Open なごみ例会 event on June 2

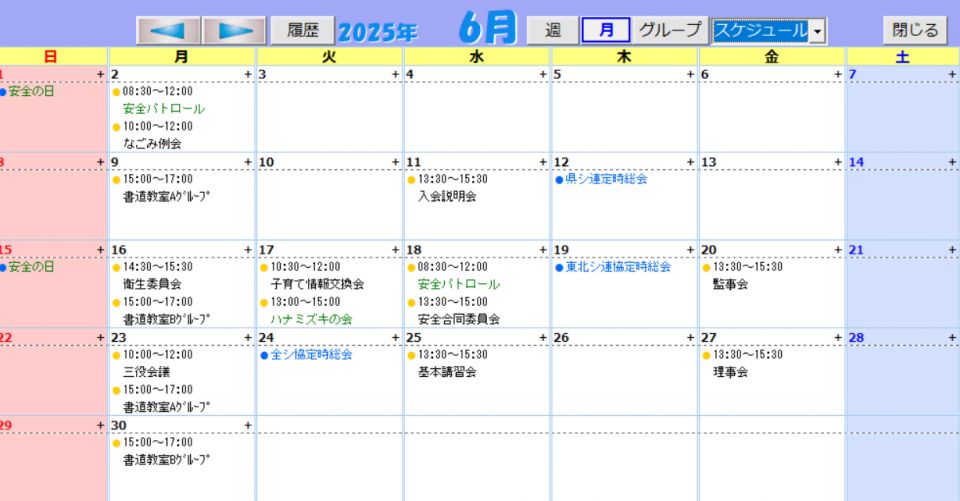(x=152, y=144)
